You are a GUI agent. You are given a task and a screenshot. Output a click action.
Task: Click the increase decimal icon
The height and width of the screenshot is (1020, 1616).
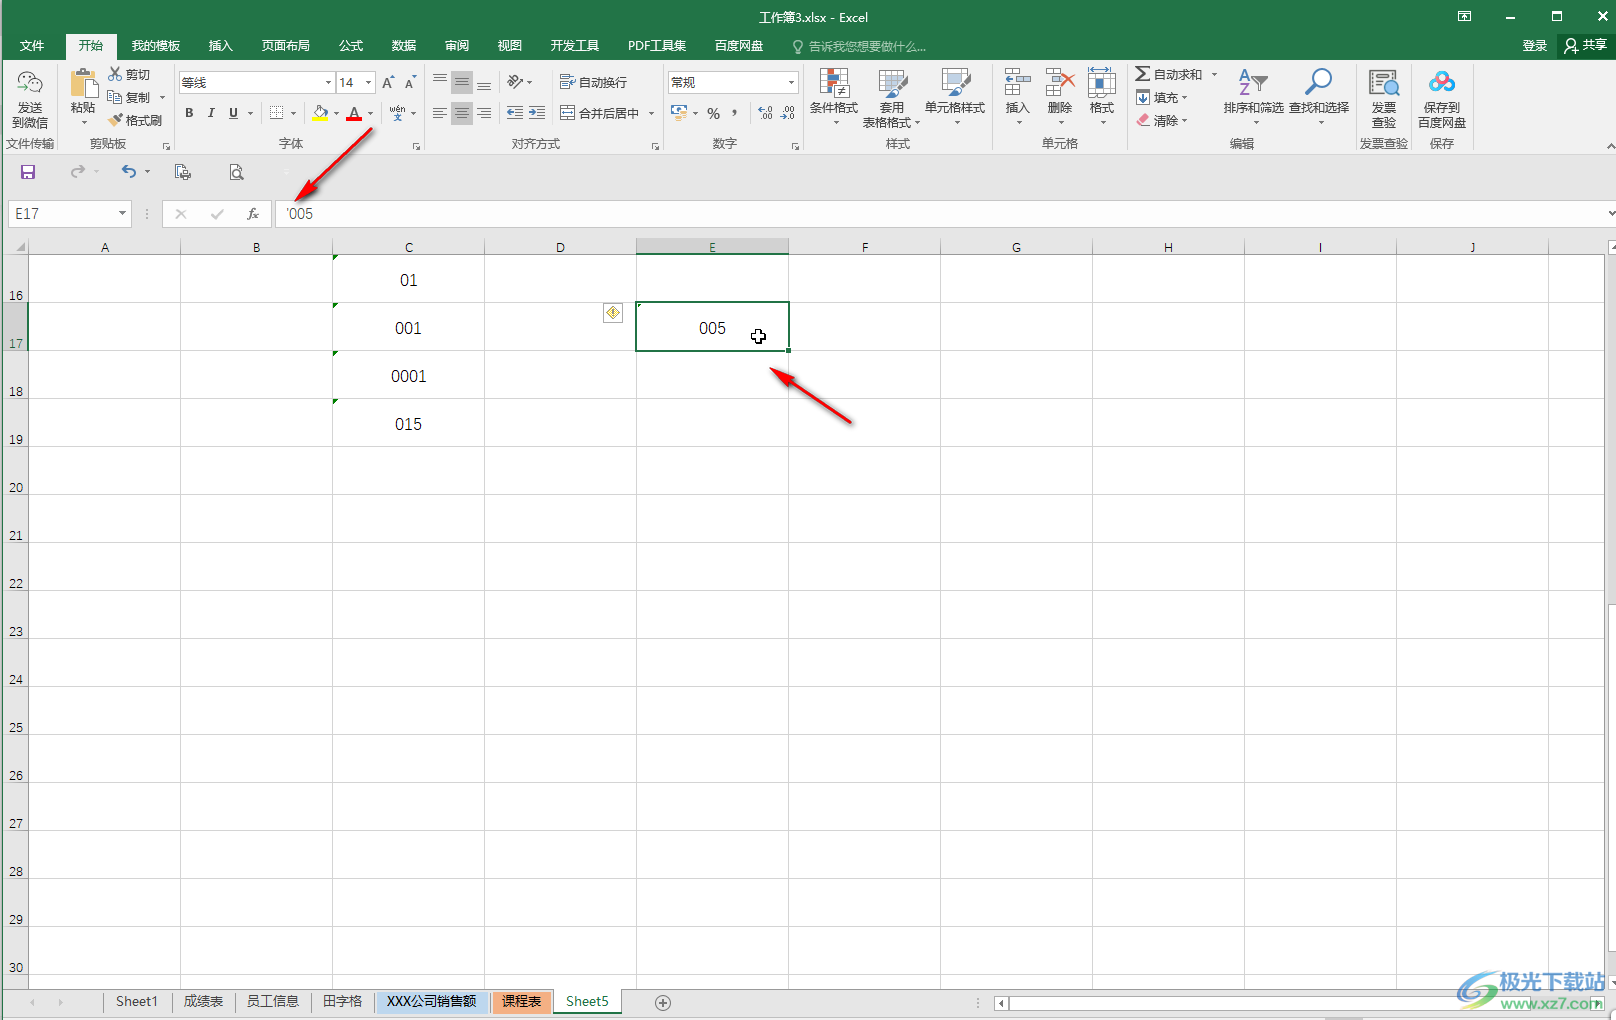point(765,113)
